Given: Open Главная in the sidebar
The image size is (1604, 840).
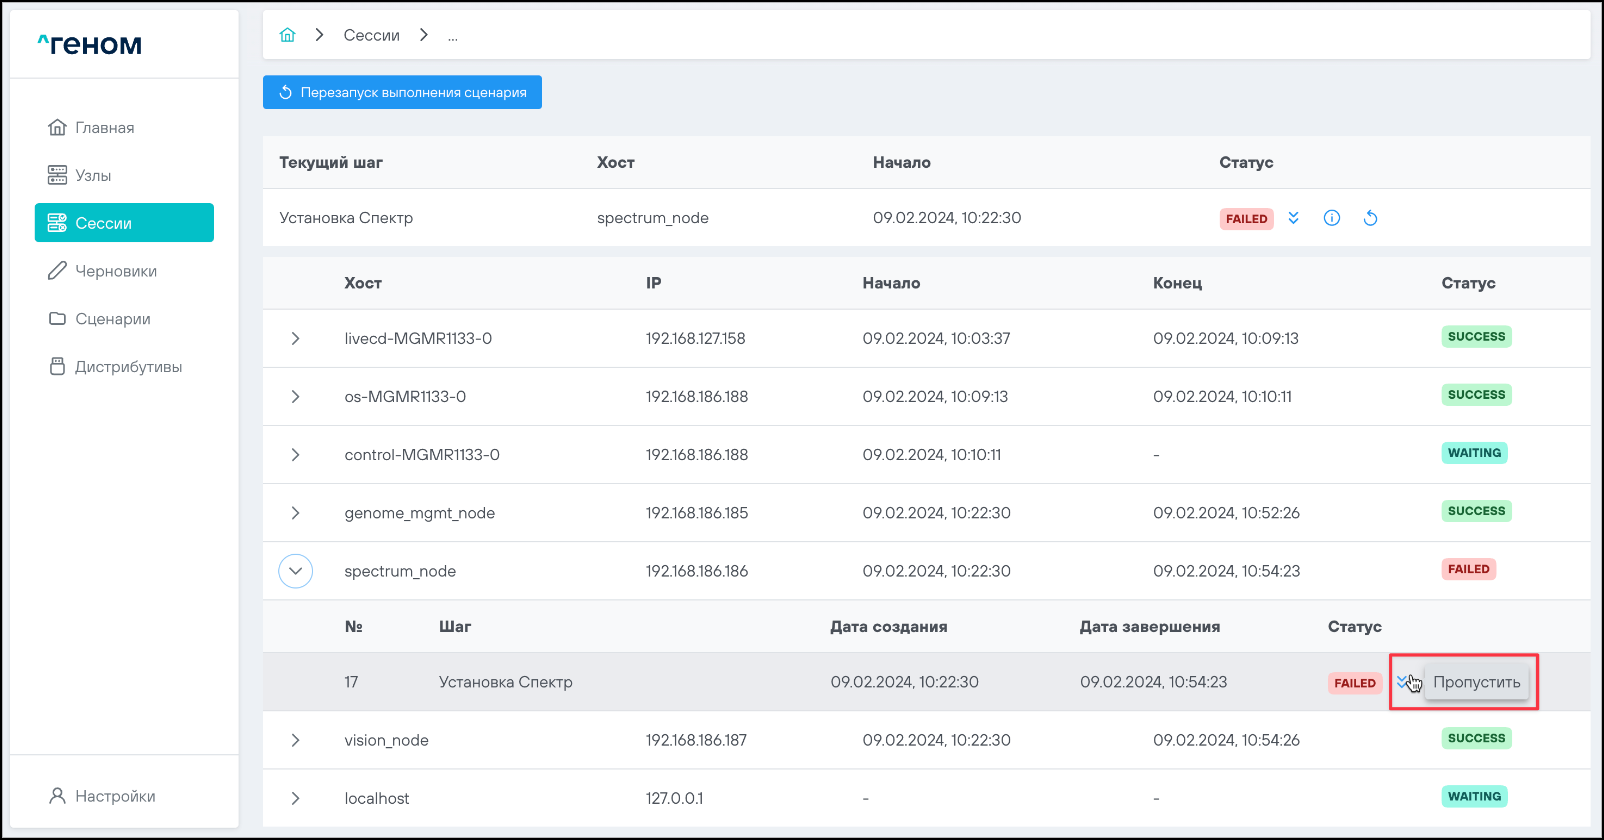Looking at the screenshot, I should coord(104,128).
